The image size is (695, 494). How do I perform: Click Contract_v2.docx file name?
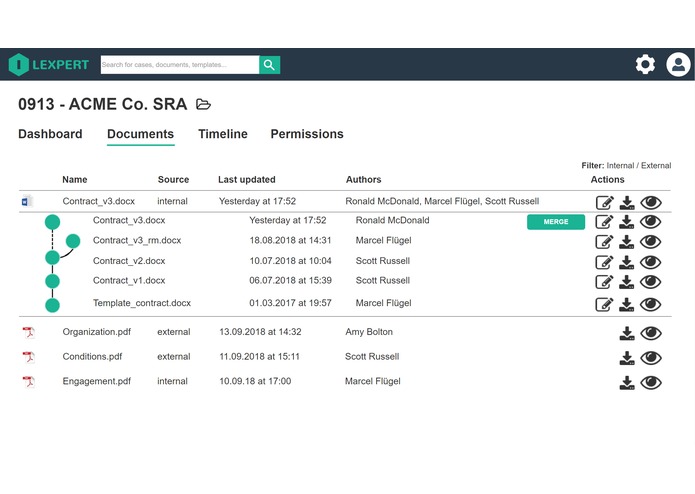tap(129, 261)
